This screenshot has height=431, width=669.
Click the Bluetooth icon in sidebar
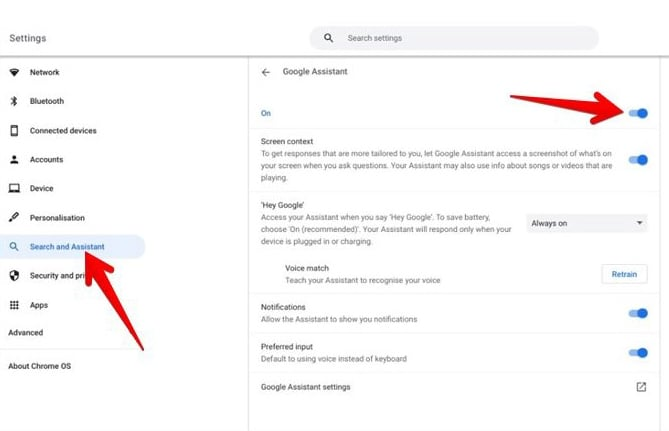click(14, 101)
